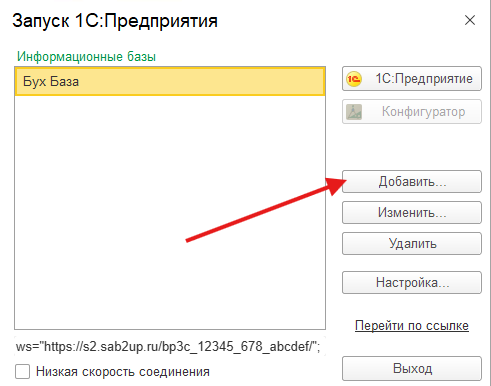Close the Запуск 1С:Предприятия window
The width and height of the screenshot is (491, 386).
(470, 20)
